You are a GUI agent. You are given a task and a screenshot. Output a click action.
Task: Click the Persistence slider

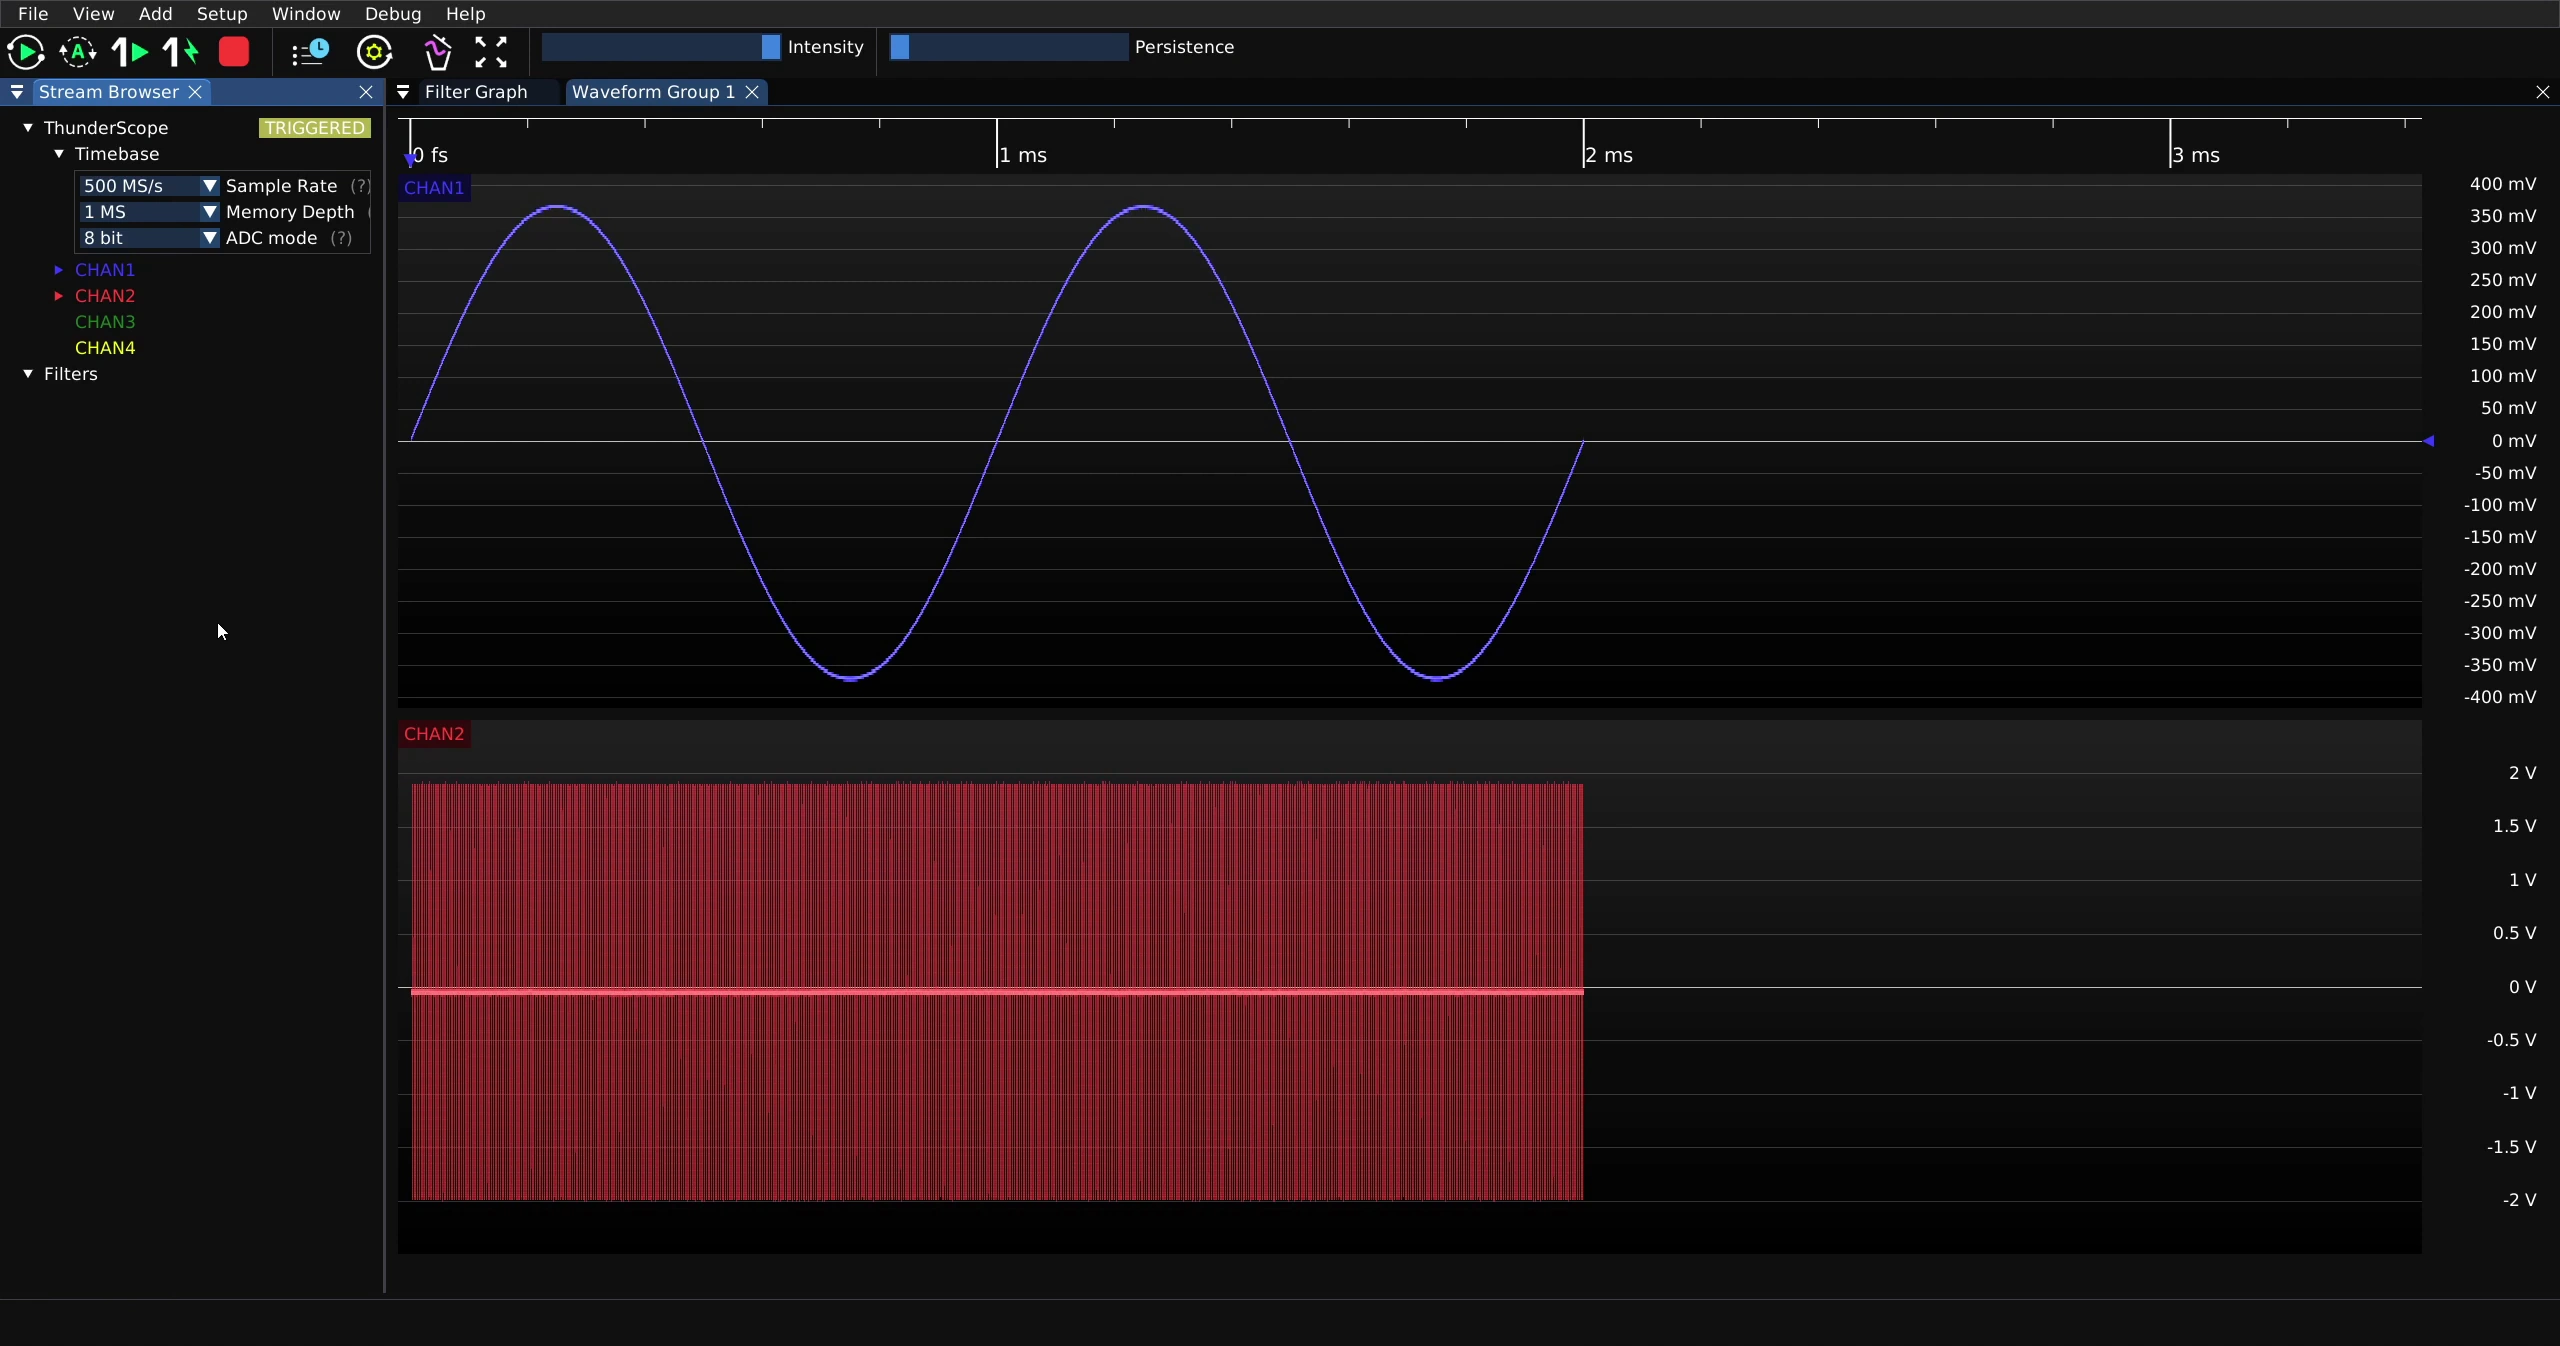click(x=1009, y=47)
